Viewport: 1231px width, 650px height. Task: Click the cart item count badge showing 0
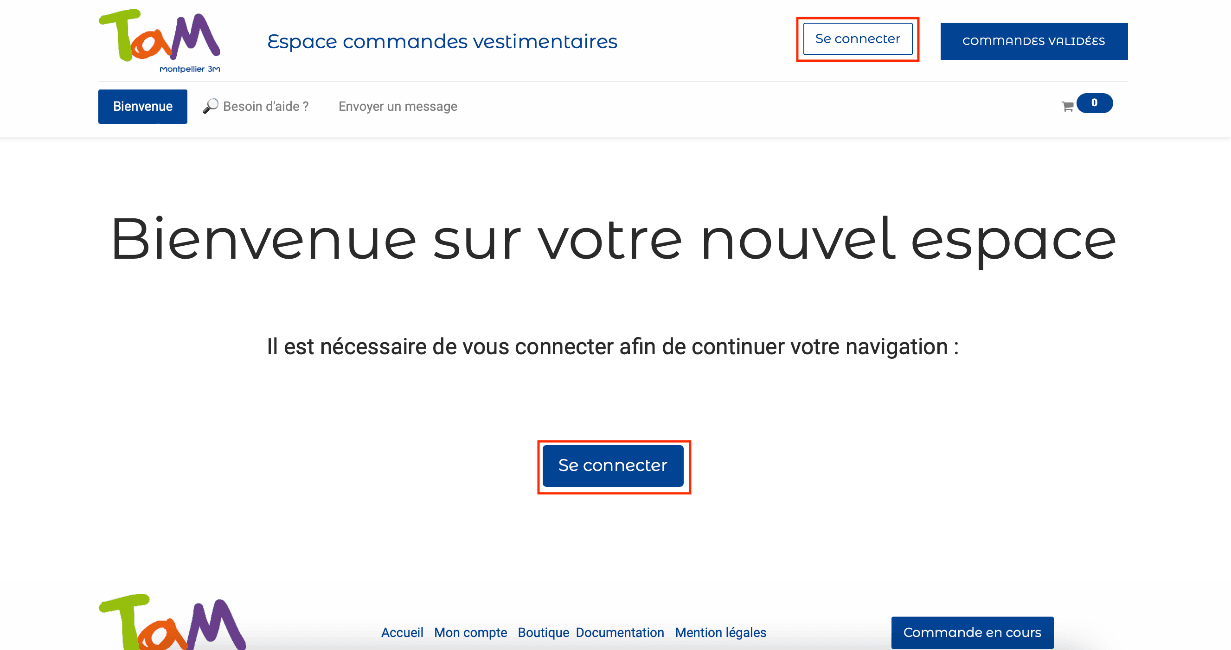click(1094, 102)
